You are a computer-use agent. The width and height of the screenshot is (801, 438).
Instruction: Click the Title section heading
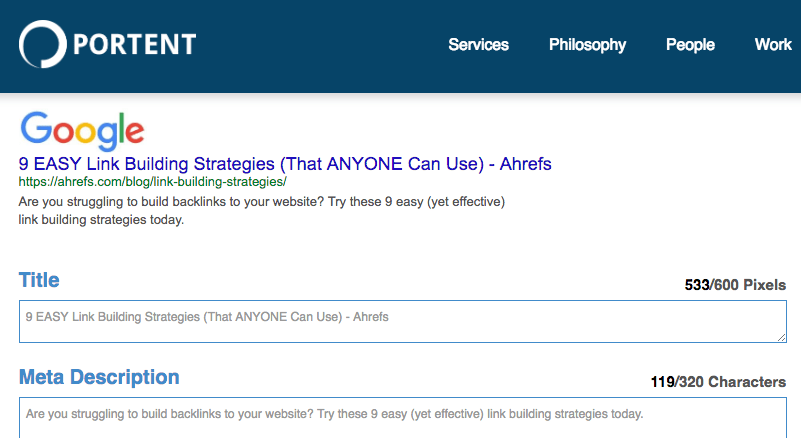[39, 280]
